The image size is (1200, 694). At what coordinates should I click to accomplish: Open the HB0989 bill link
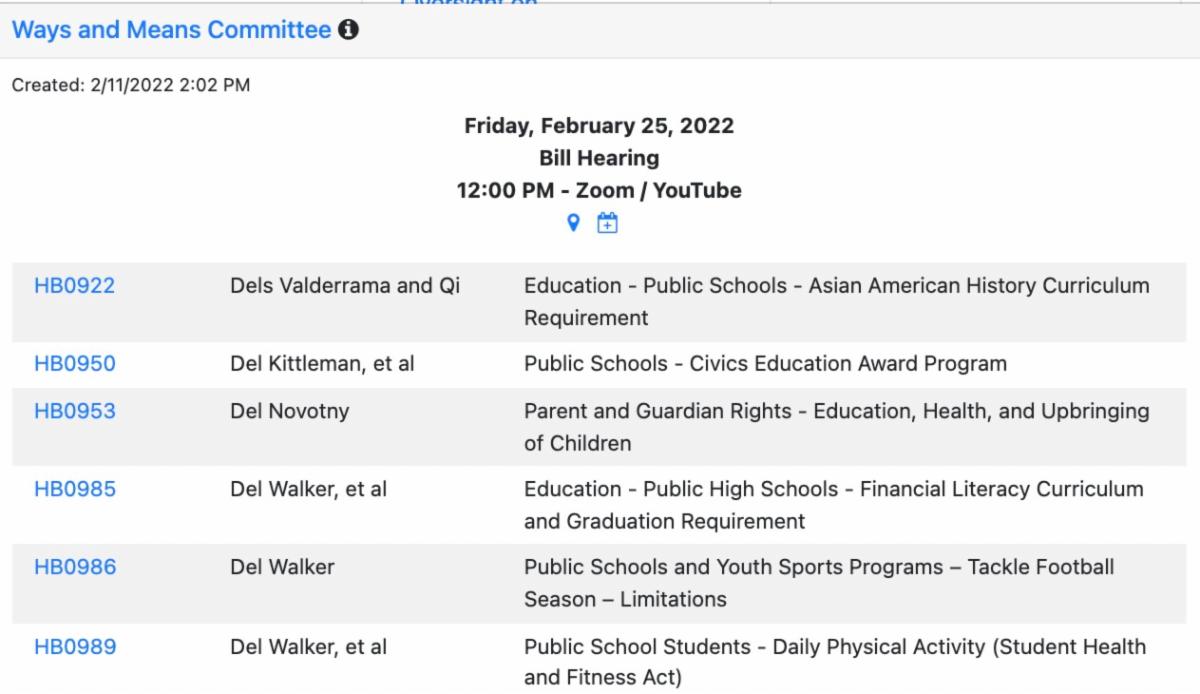(75, 647)
